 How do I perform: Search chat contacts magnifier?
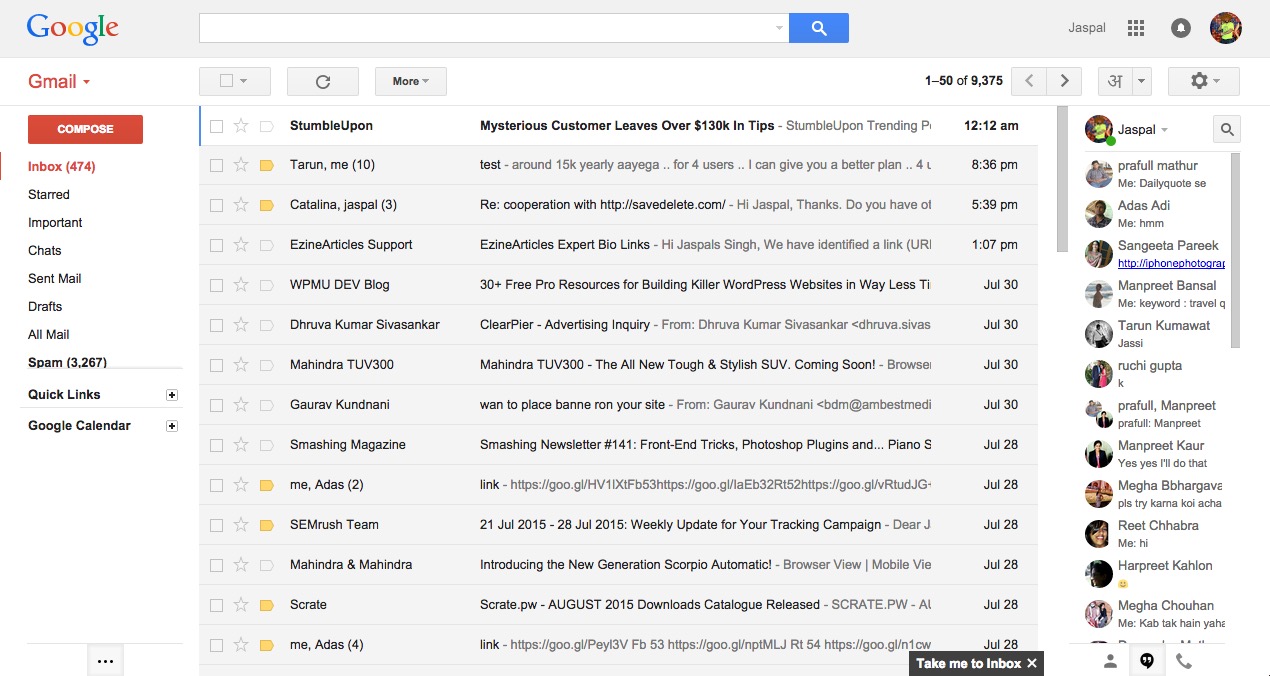pos(1227,129)
